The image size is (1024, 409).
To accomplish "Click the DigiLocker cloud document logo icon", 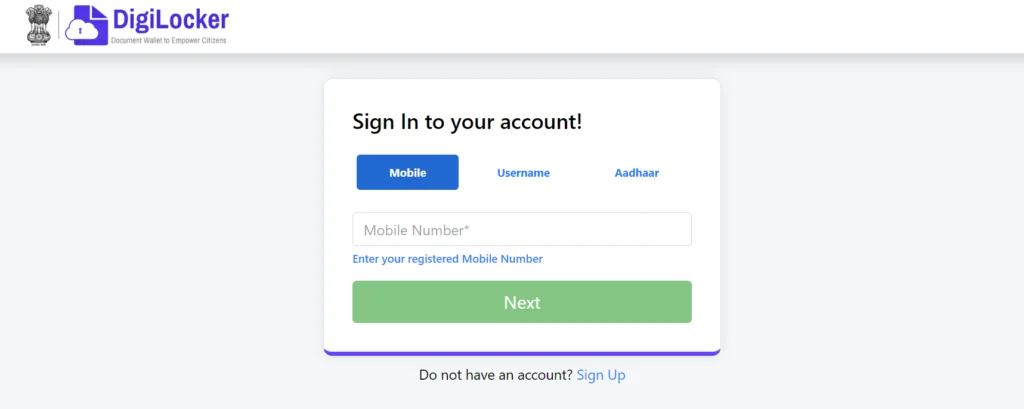I will (x=87, y=25).
